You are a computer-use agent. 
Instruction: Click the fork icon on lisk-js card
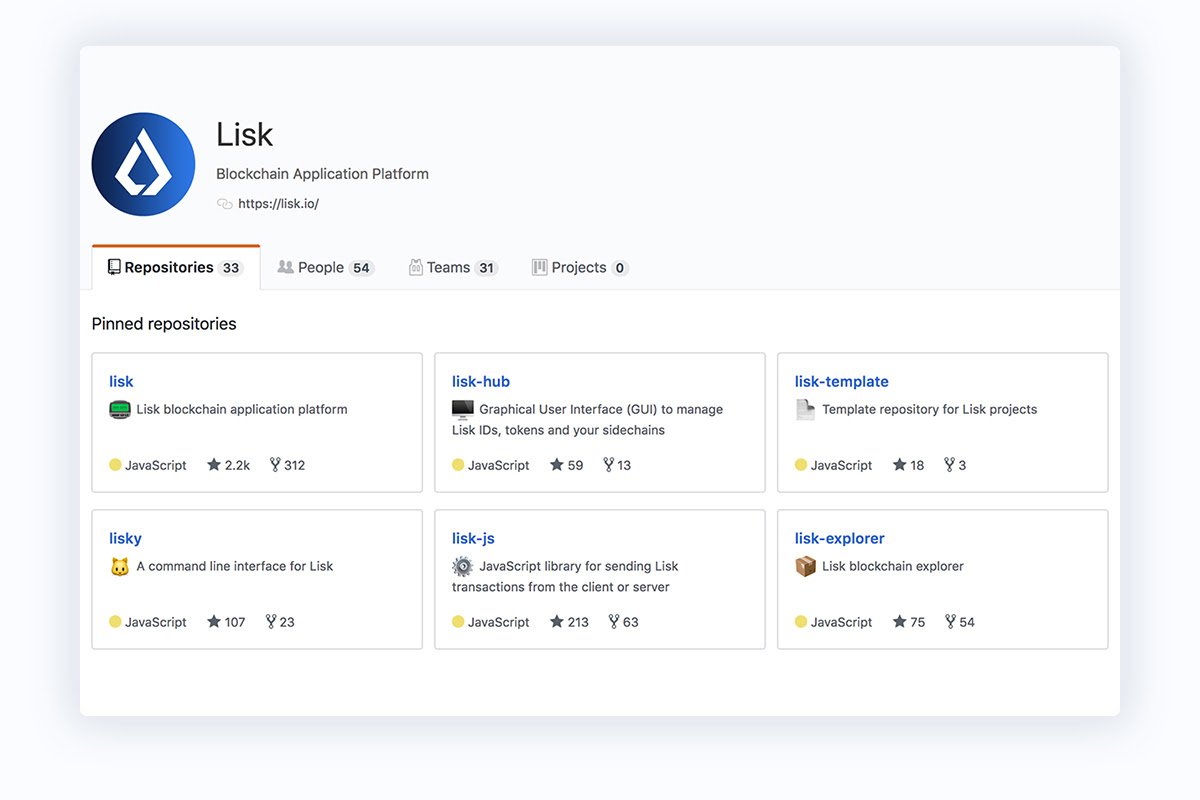coord(614,621)
